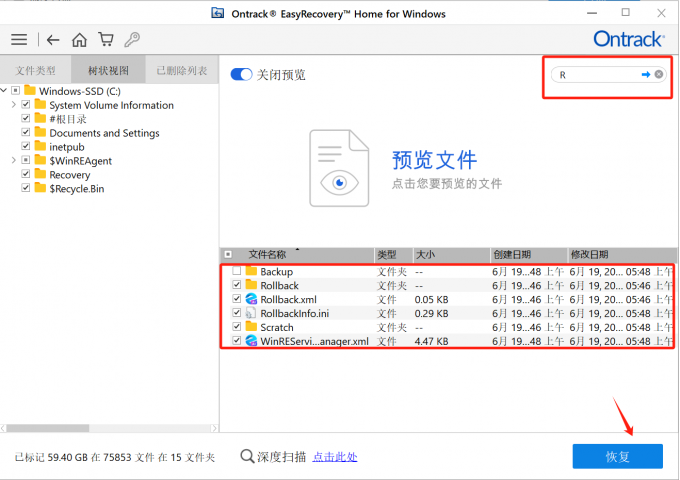Toggle the close-preview switch

(241, 75)
